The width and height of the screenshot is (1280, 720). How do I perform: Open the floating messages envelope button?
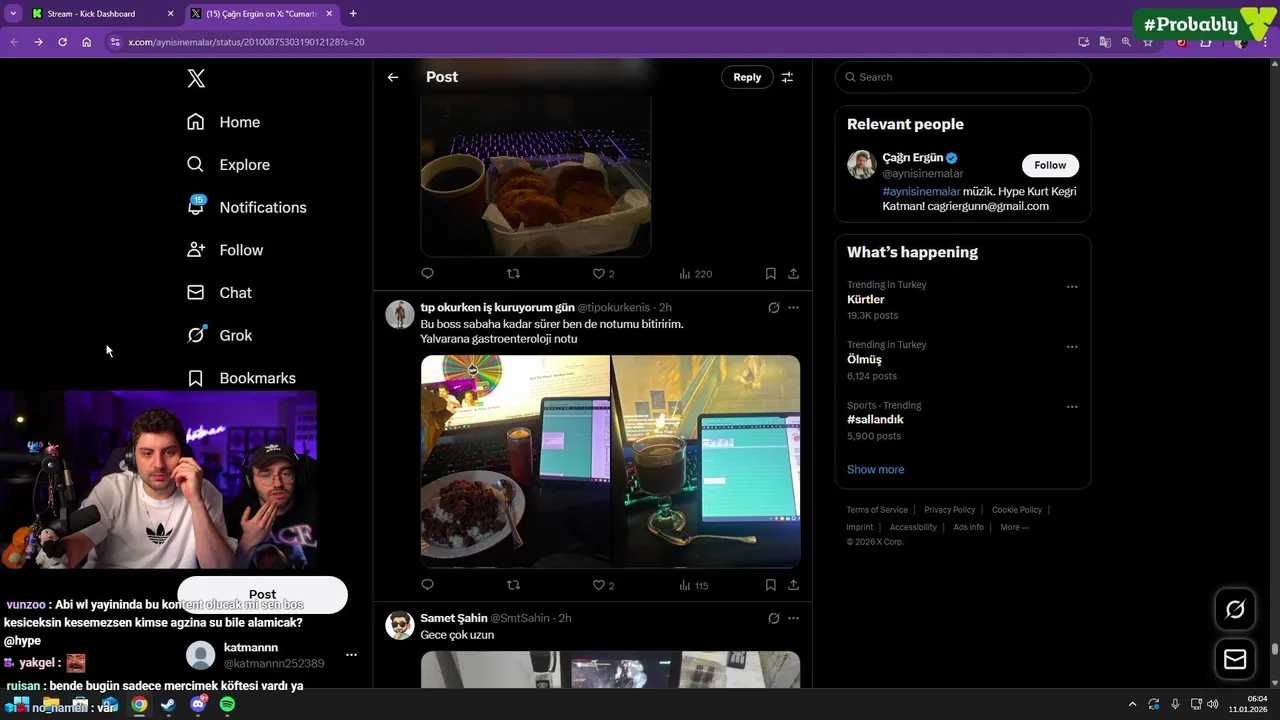tap(1235, 659)
